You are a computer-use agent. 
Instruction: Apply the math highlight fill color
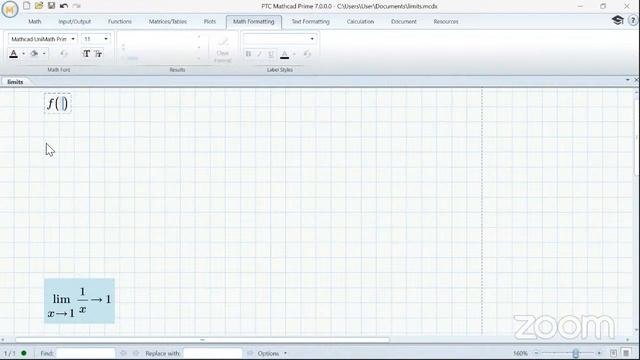pyautogui.click(x=34, y=54)
